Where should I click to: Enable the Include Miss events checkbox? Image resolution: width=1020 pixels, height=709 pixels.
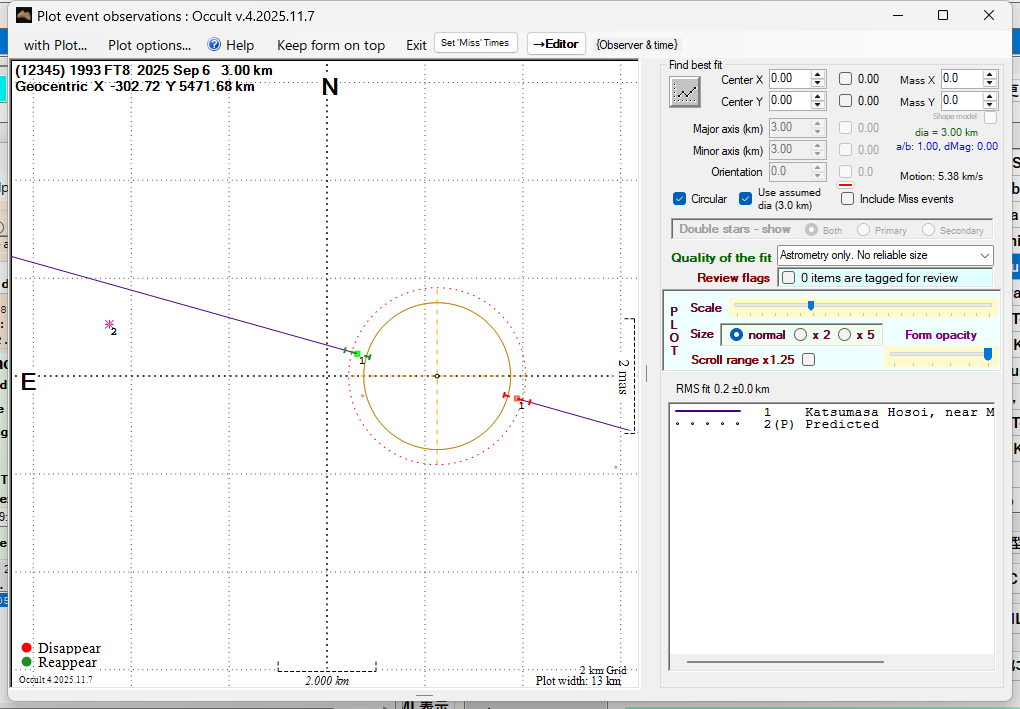848,199
